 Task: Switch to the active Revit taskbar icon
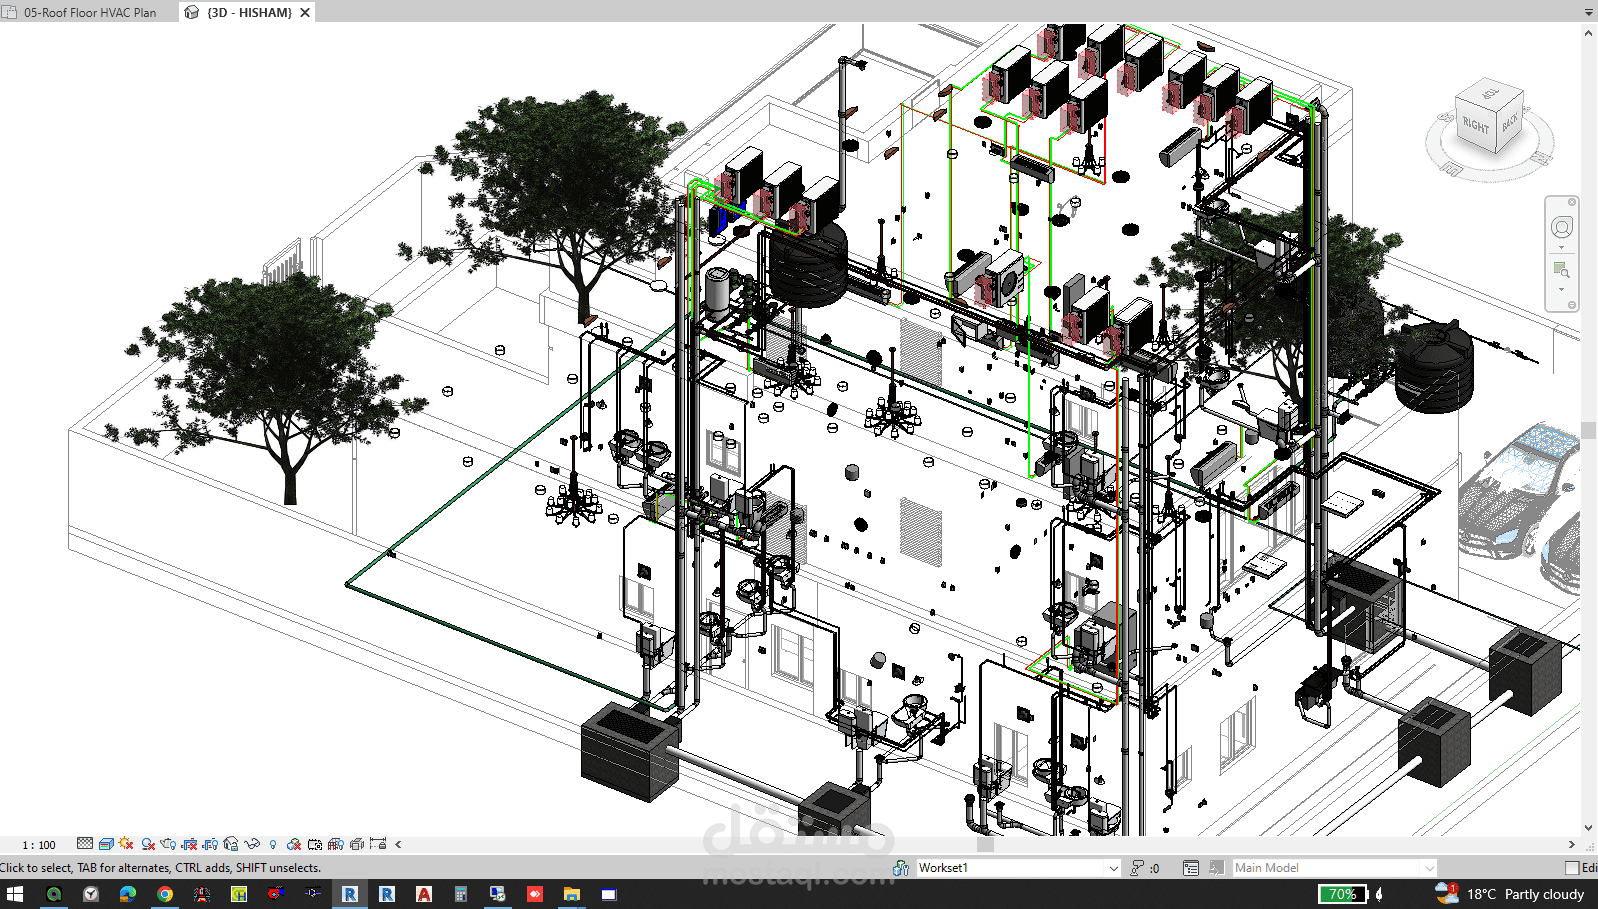pos(350,894)
